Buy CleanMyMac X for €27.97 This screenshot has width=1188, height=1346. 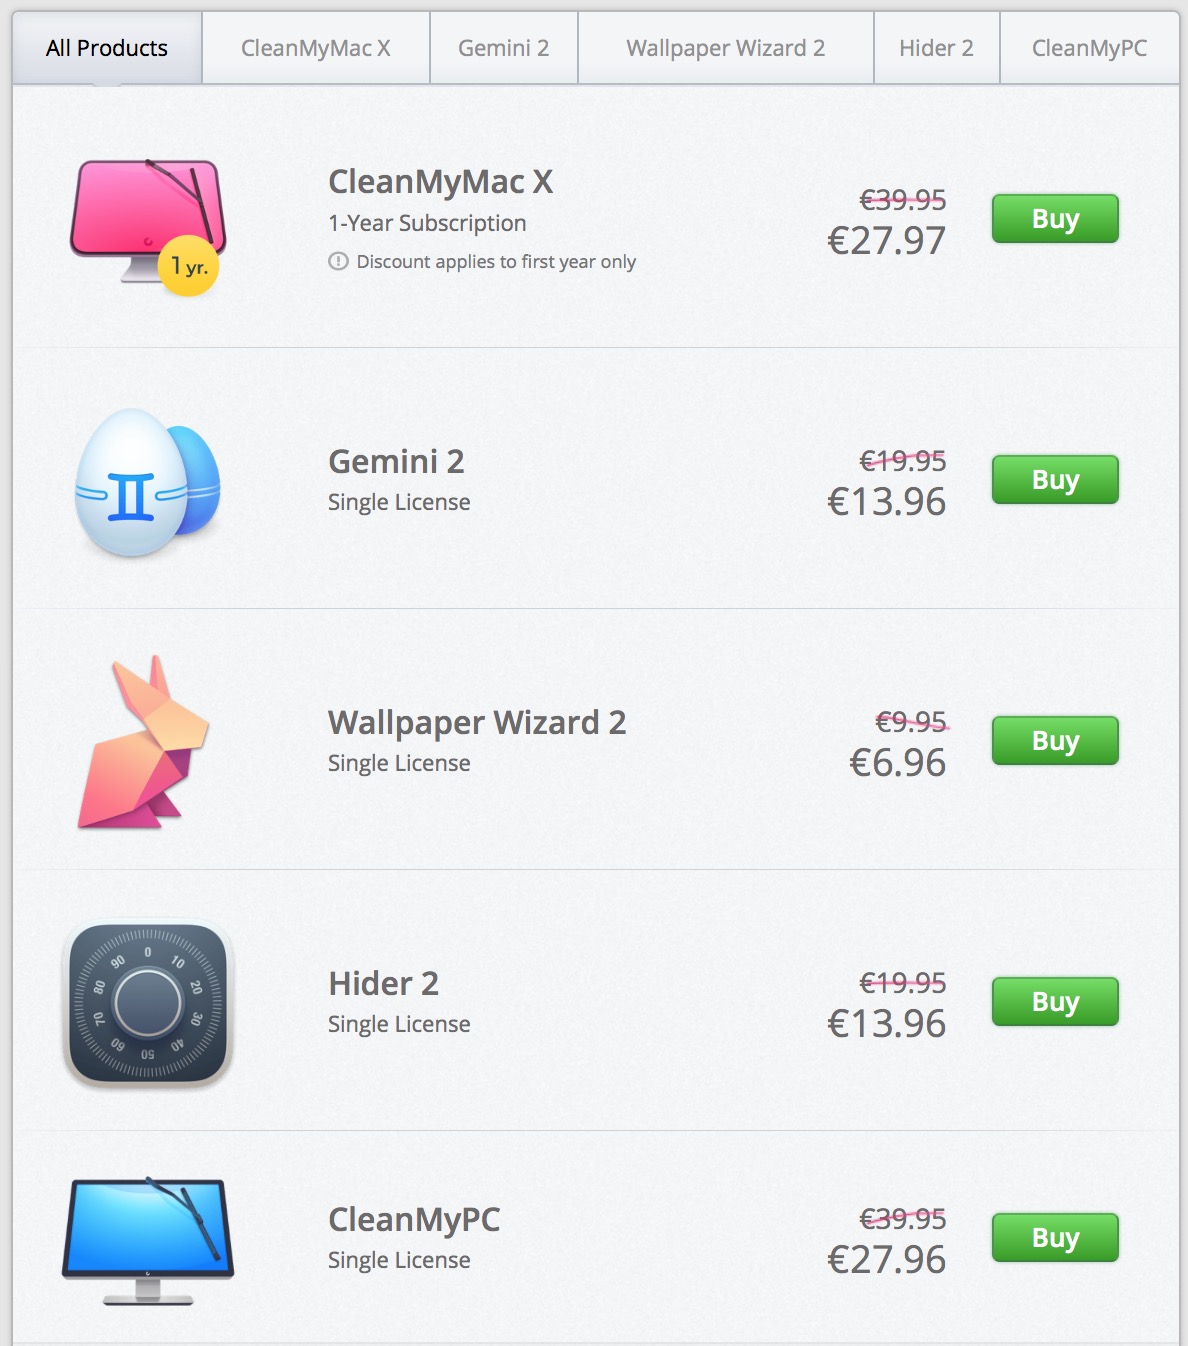[1055, 219]
